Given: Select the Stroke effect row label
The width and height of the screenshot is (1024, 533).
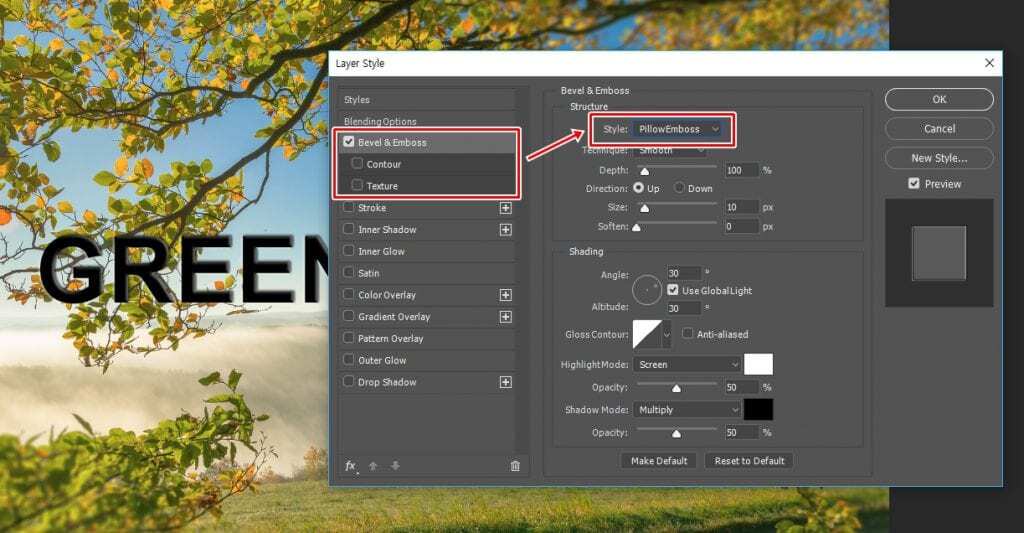Looking at the screenshot, I should [x=372, y=208].
